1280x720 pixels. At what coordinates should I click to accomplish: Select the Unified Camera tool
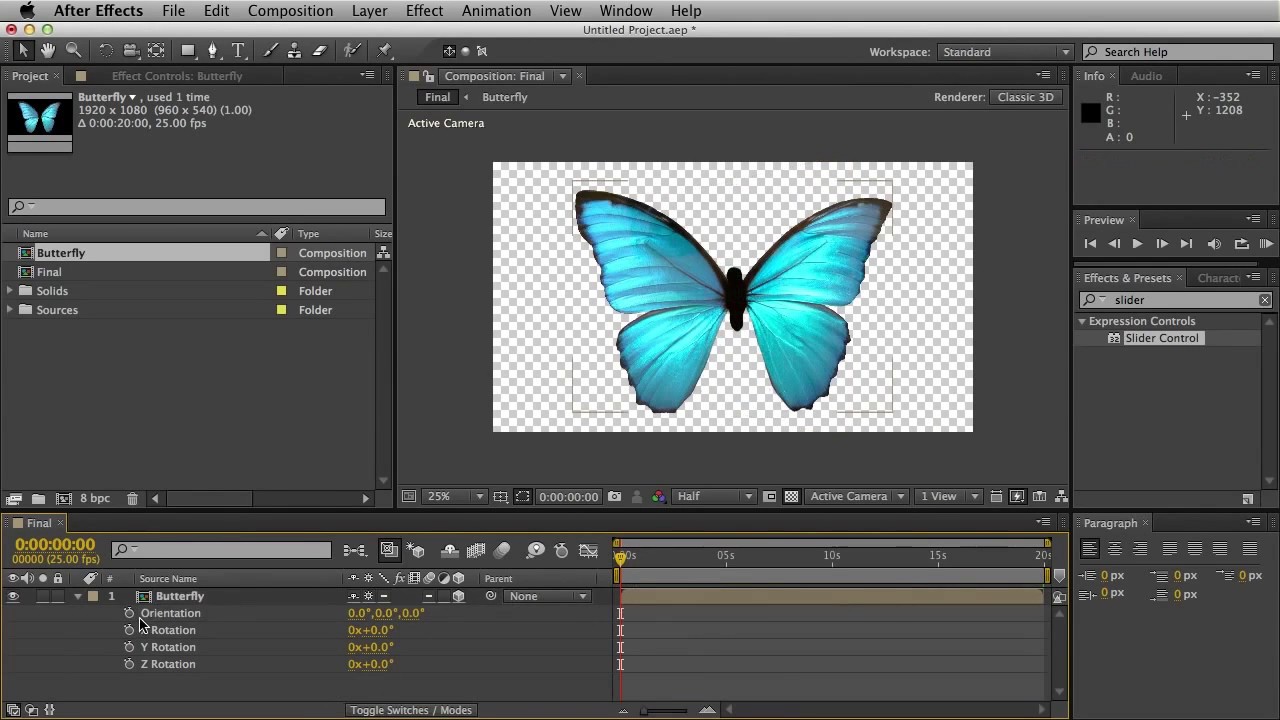[x=131, y=50]
